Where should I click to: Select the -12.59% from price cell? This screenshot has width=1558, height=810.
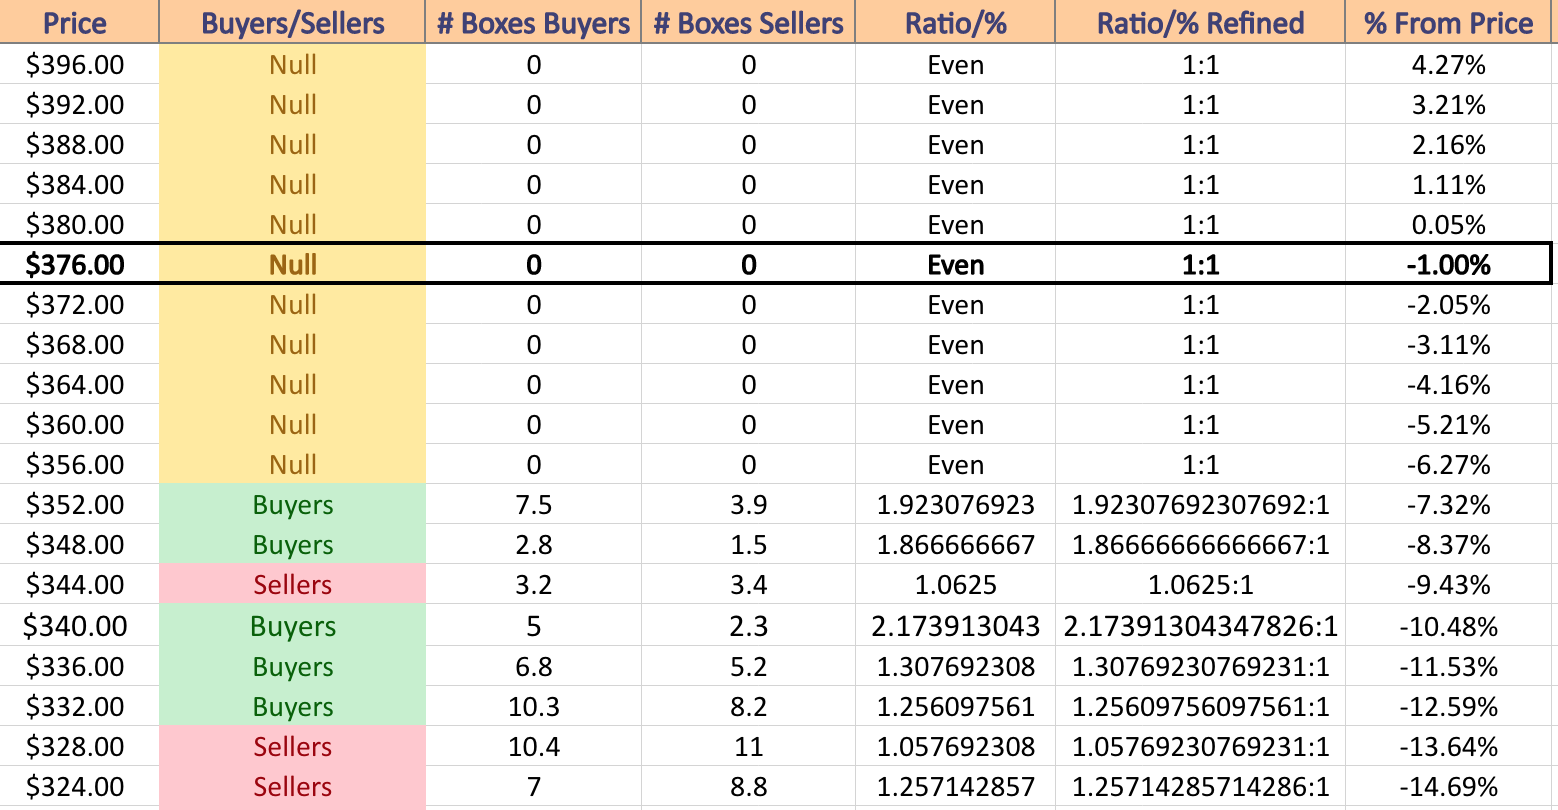(1449, 707)
